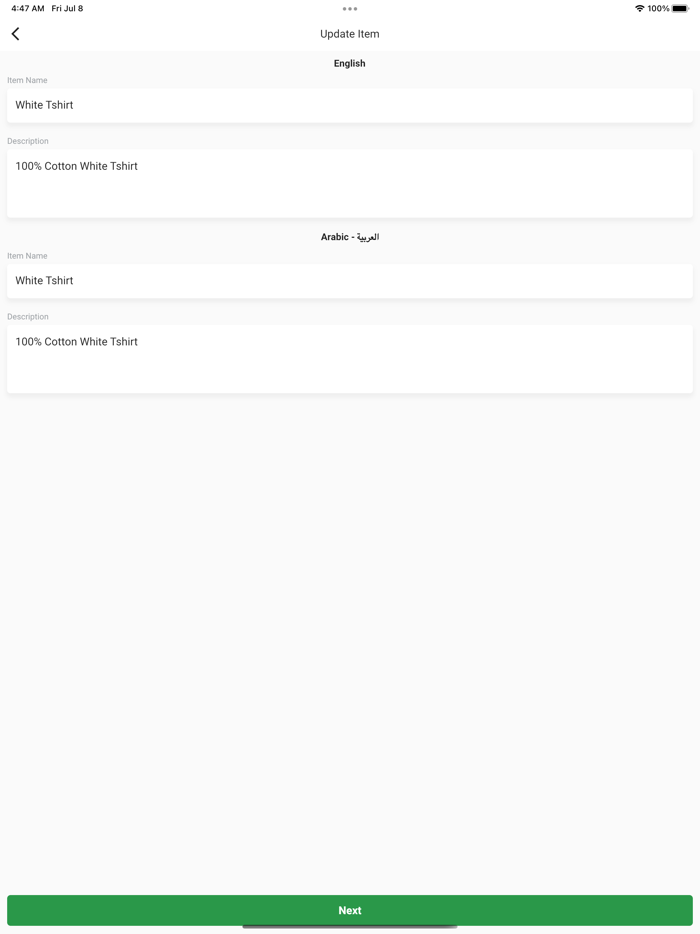Click the green Next button
This screenshot has width=700, height=934.
click(x=350, y=910)
